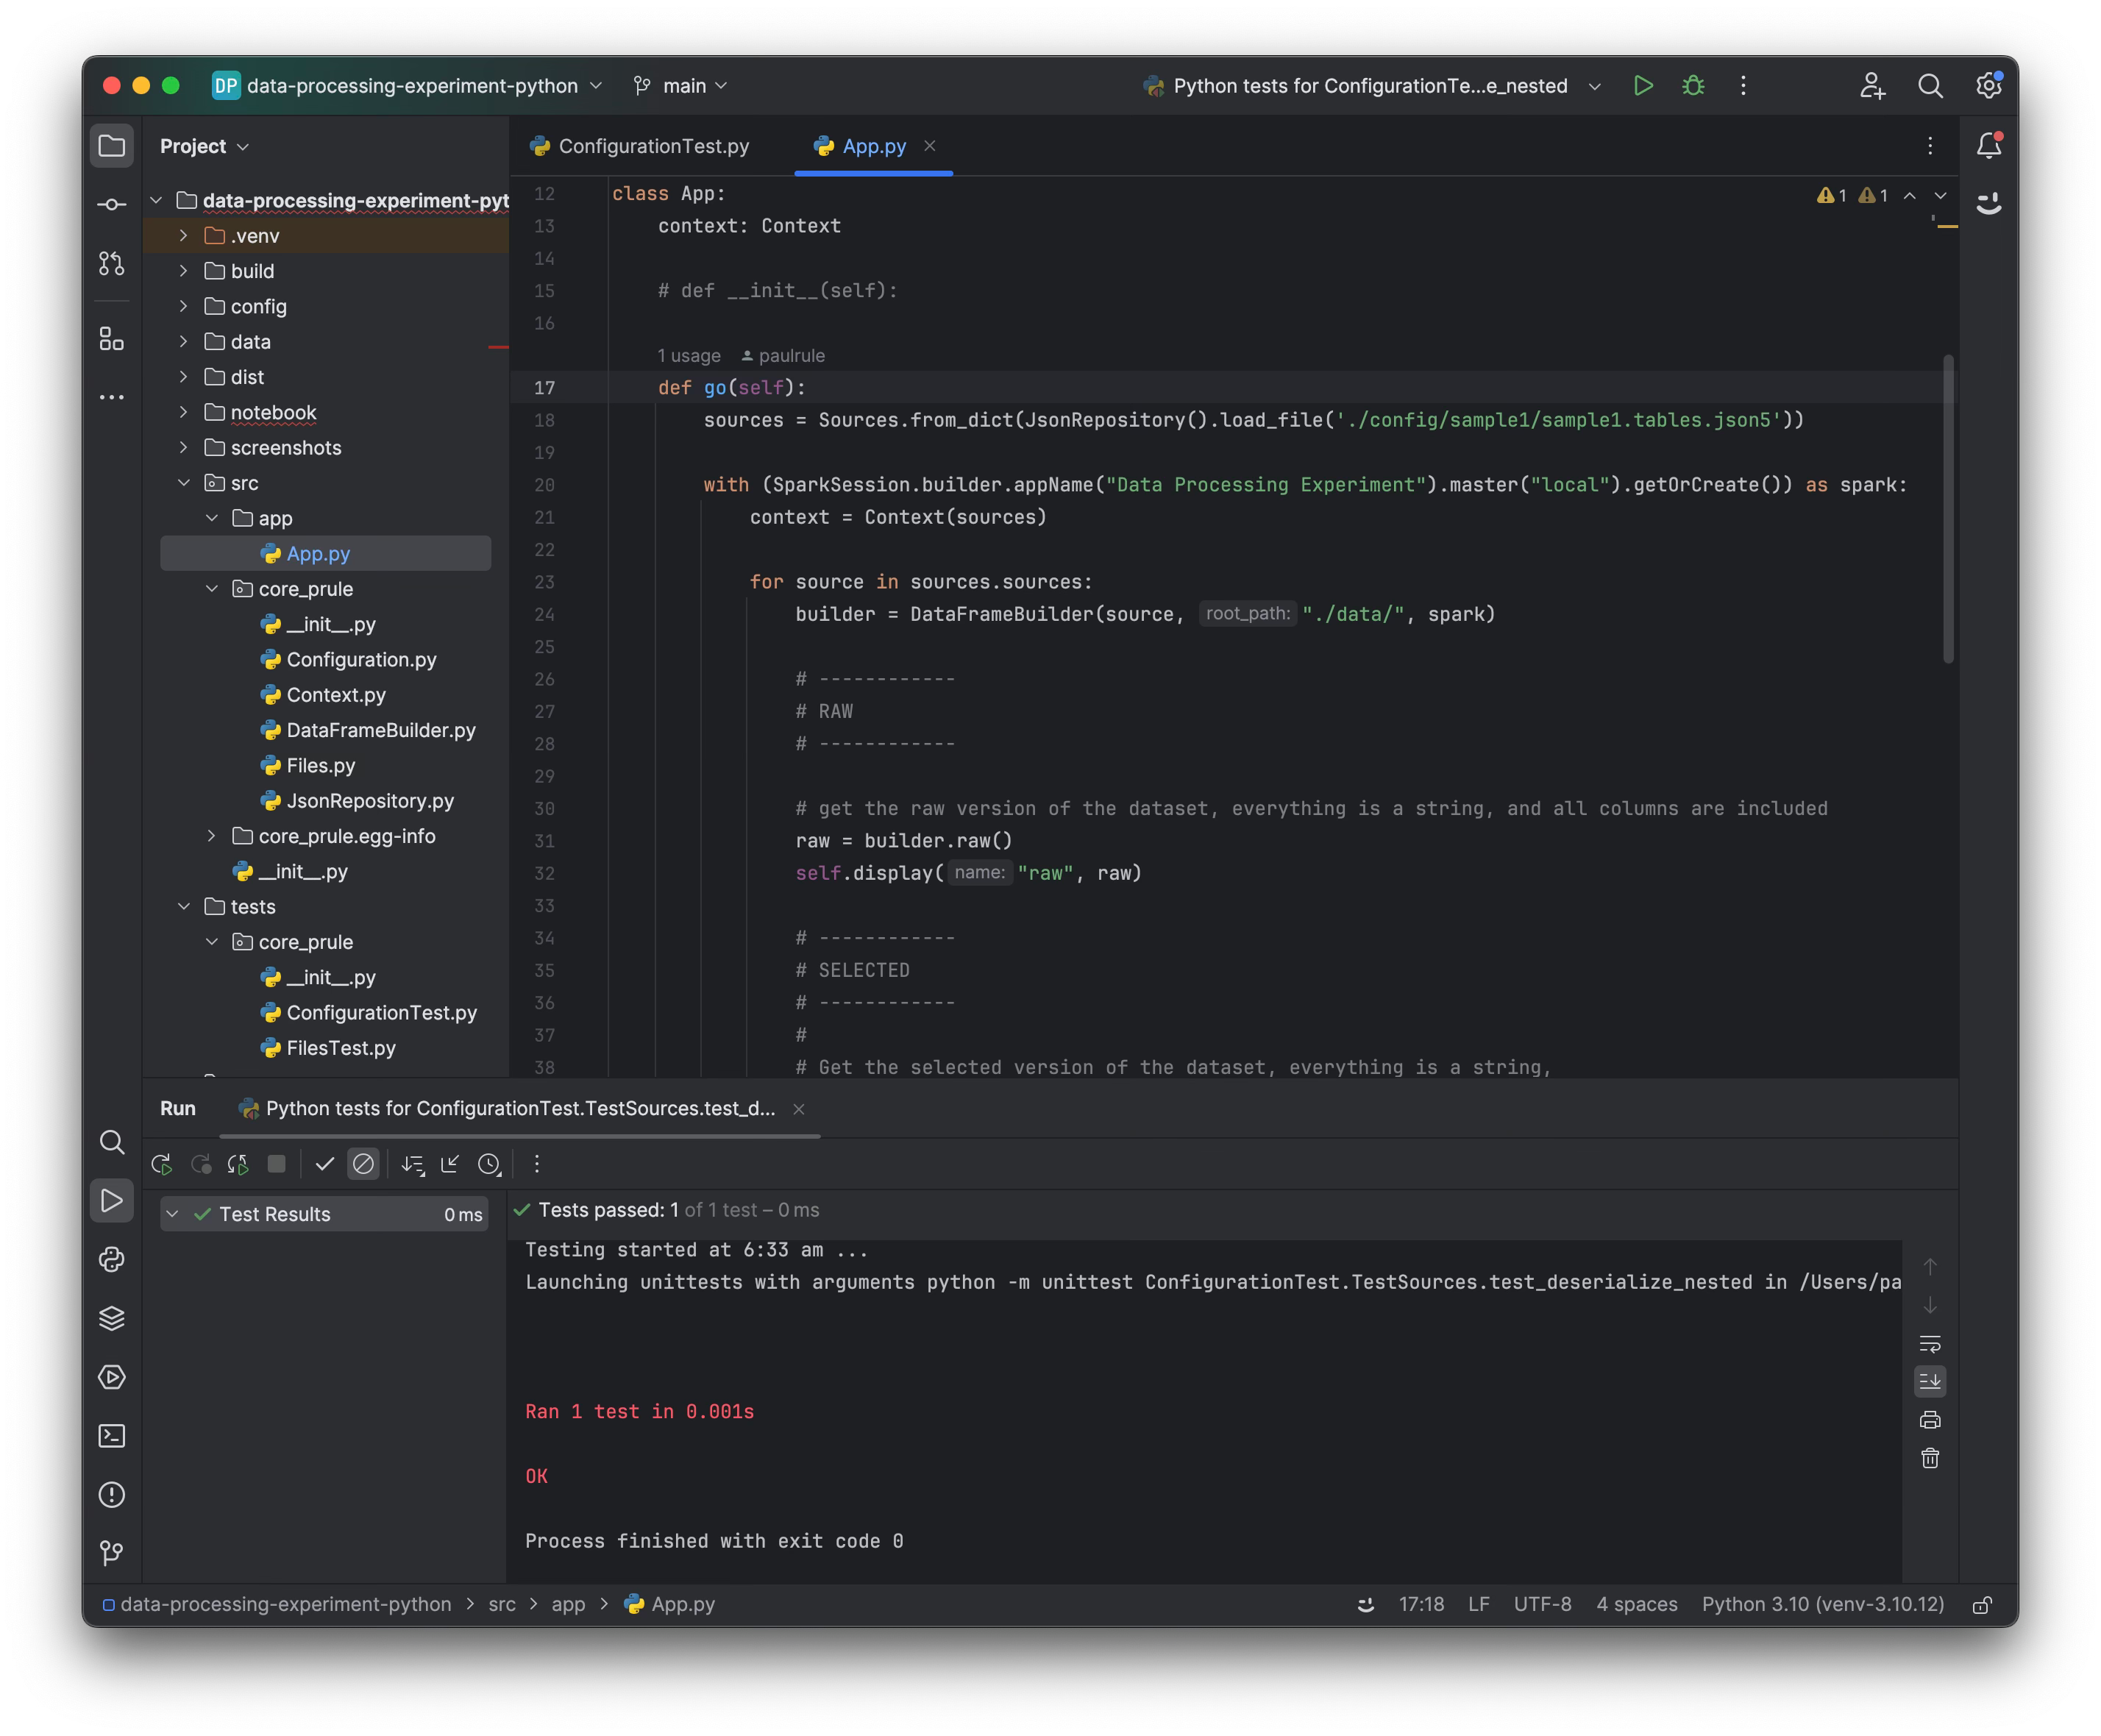Open the Problems tool window
2101x1736 pixels.
point(111,1495)
